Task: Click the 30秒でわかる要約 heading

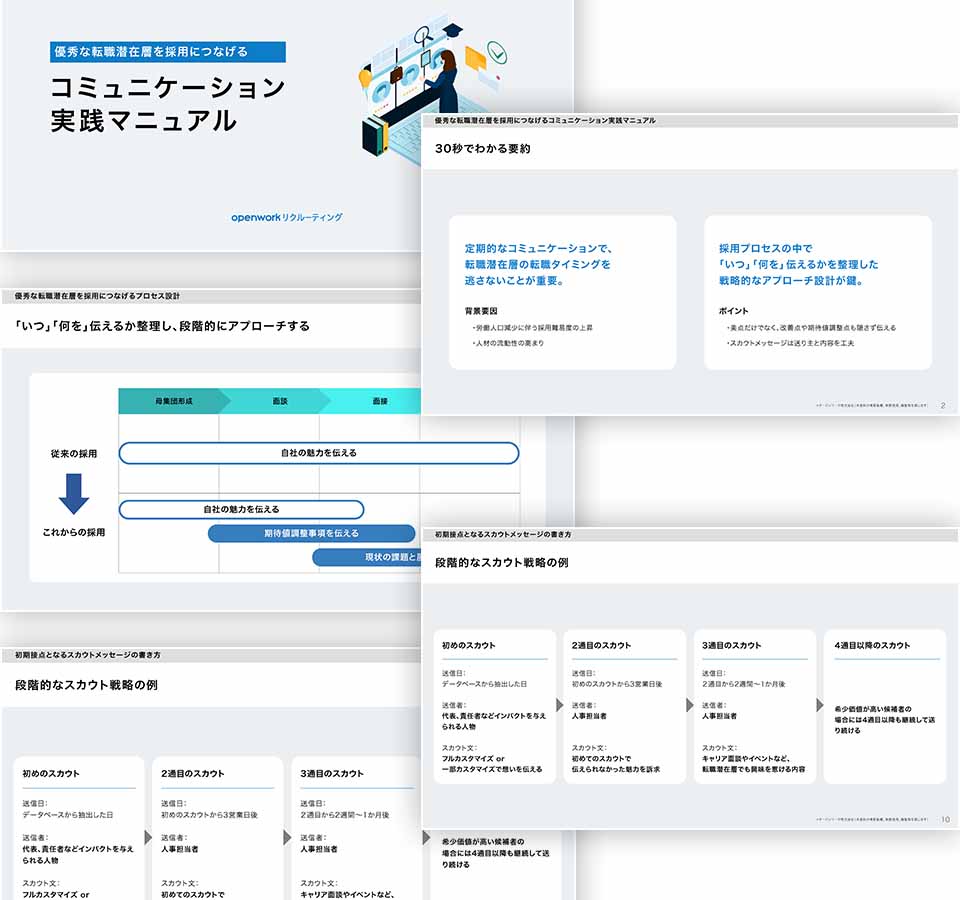Action: pyautogui.click(x=482, y=148)
